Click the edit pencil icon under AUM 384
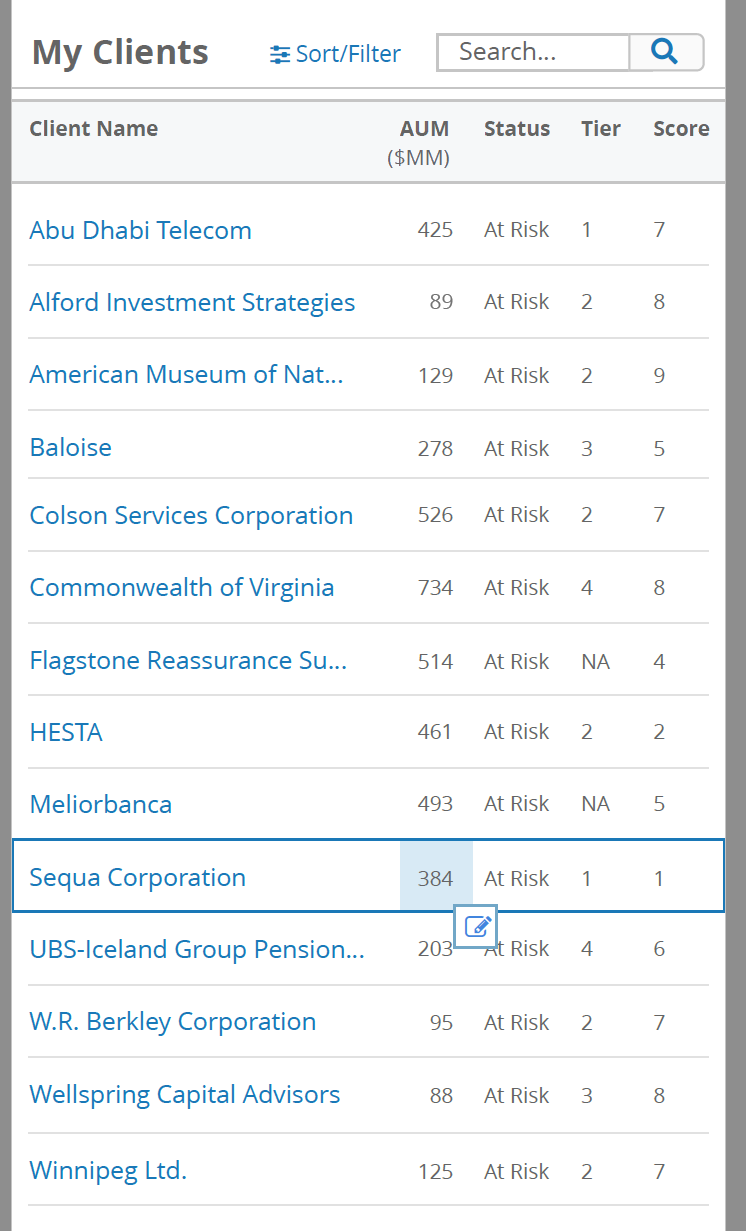 pos(477,927)
